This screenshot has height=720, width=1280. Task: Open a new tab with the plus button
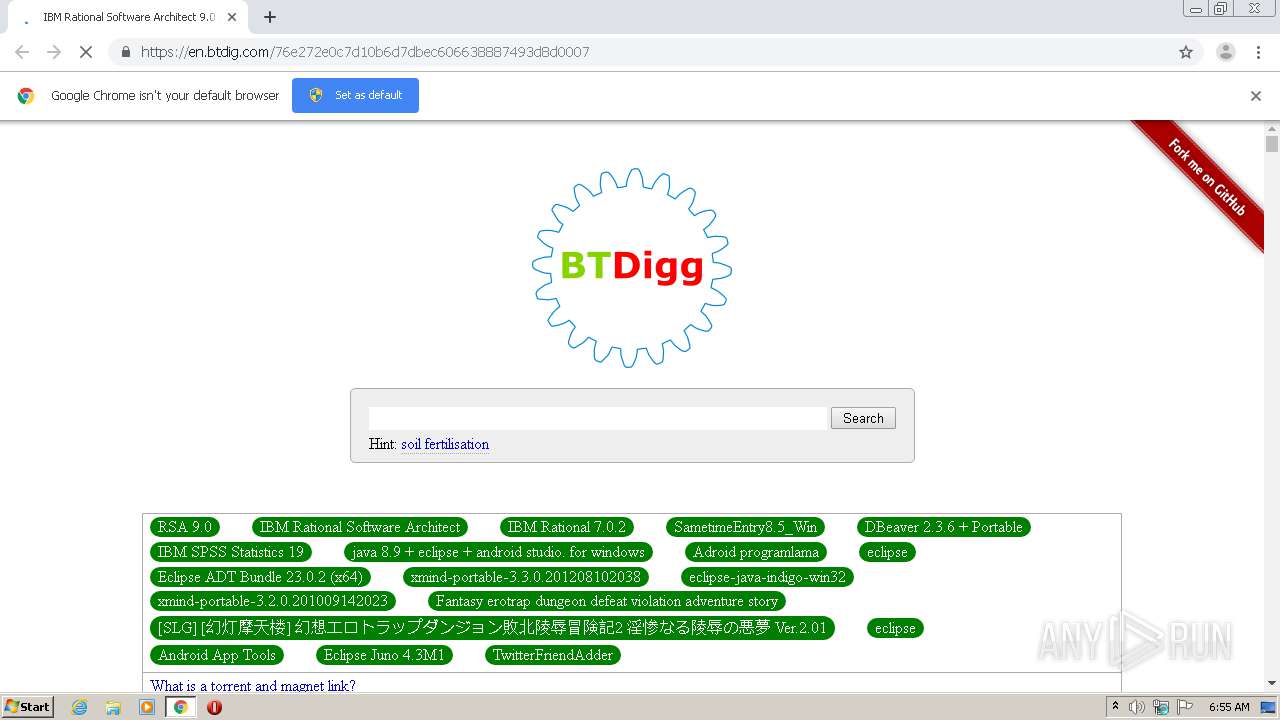270,17
